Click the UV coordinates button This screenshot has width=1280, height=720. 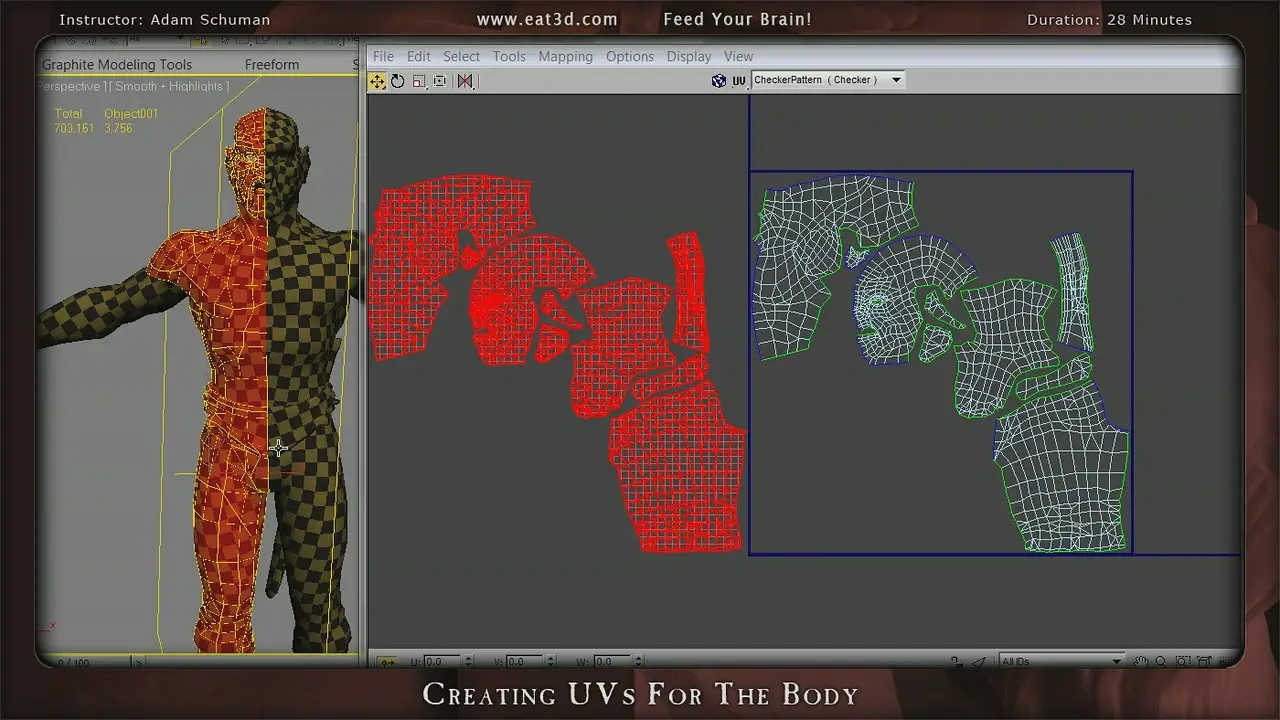click(x=739, y=80)
